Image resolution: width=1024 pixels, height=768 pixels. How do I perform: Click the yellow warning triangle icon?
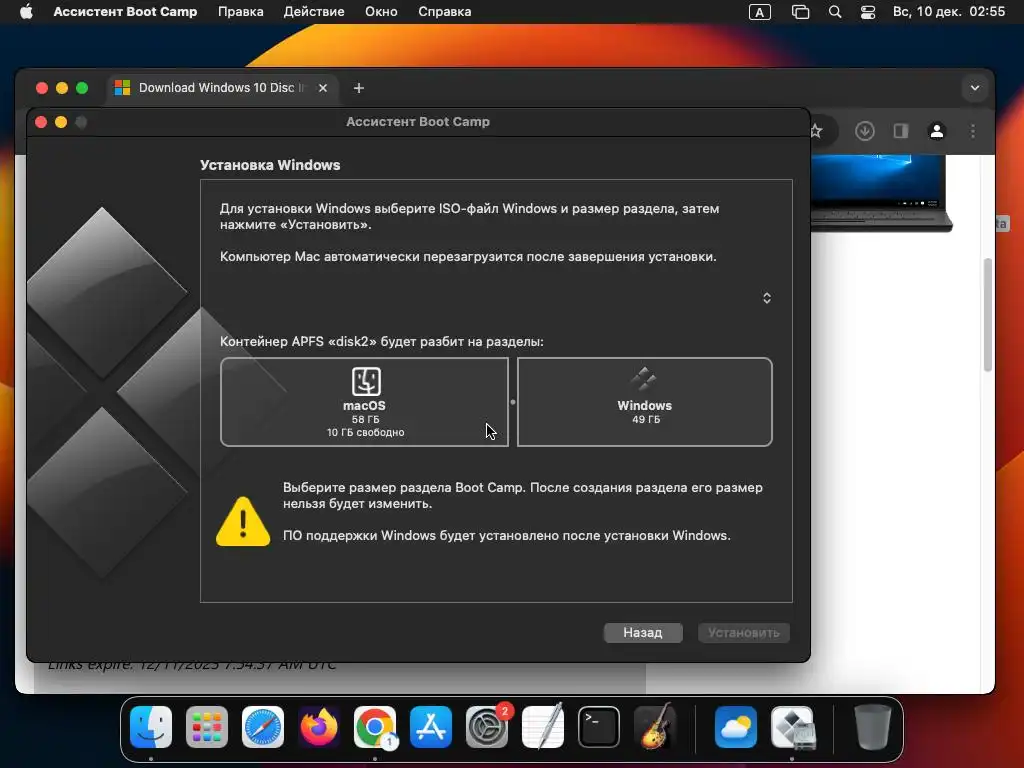(243, 521)
